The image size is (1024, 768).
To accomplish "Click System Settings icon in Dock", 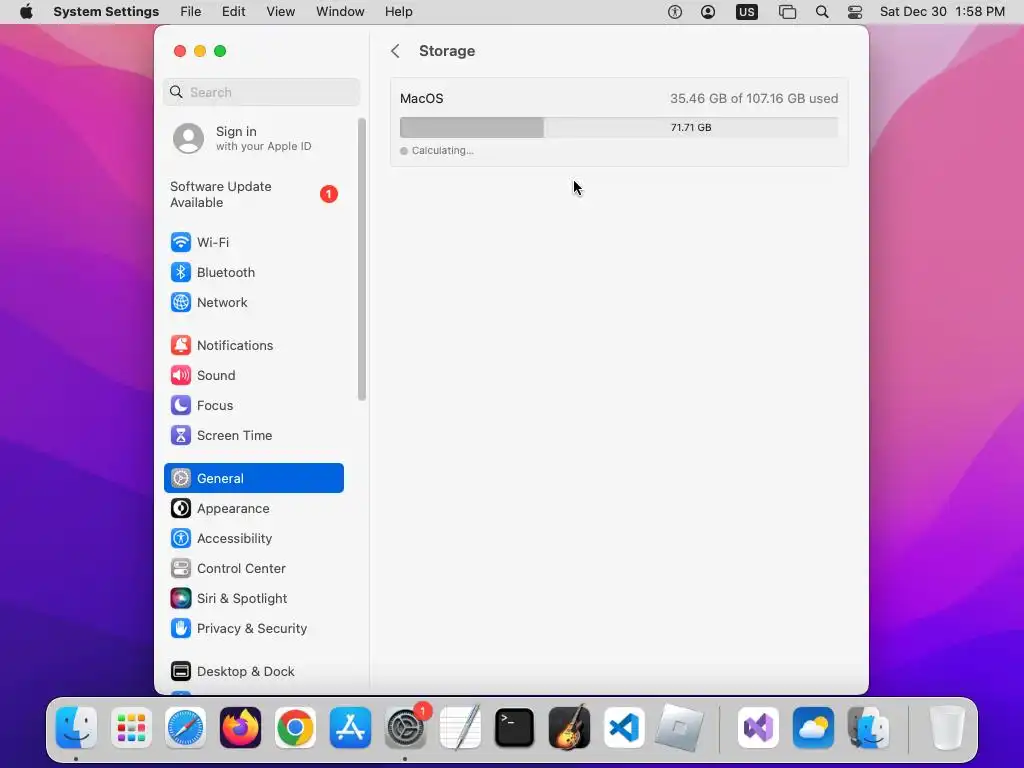I will [x=405, y=728].
